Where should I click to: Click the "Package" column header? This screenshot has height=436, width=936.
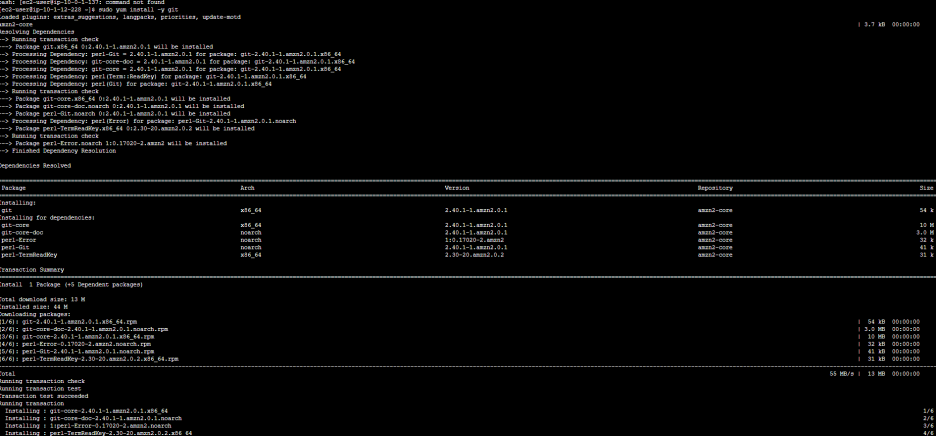[x=14, y=188]
